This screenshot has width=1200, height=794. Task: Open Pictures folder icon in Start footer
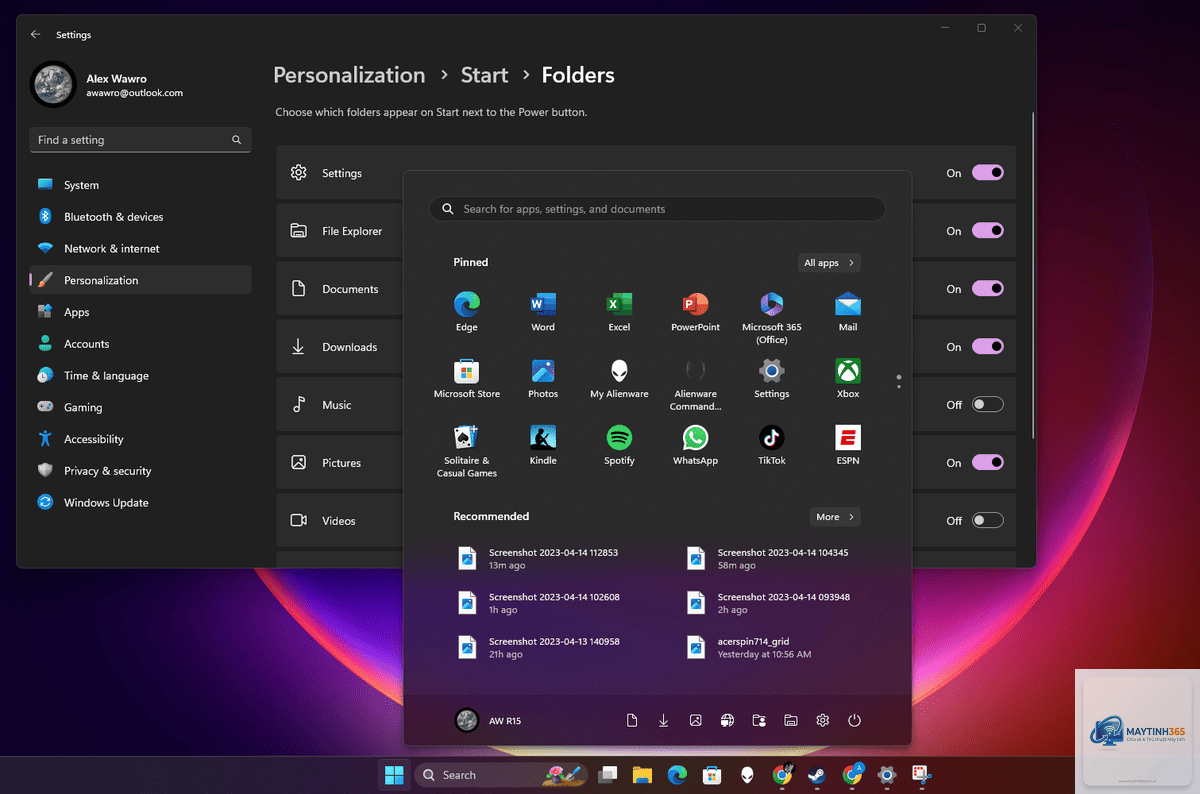coord(695,720)
